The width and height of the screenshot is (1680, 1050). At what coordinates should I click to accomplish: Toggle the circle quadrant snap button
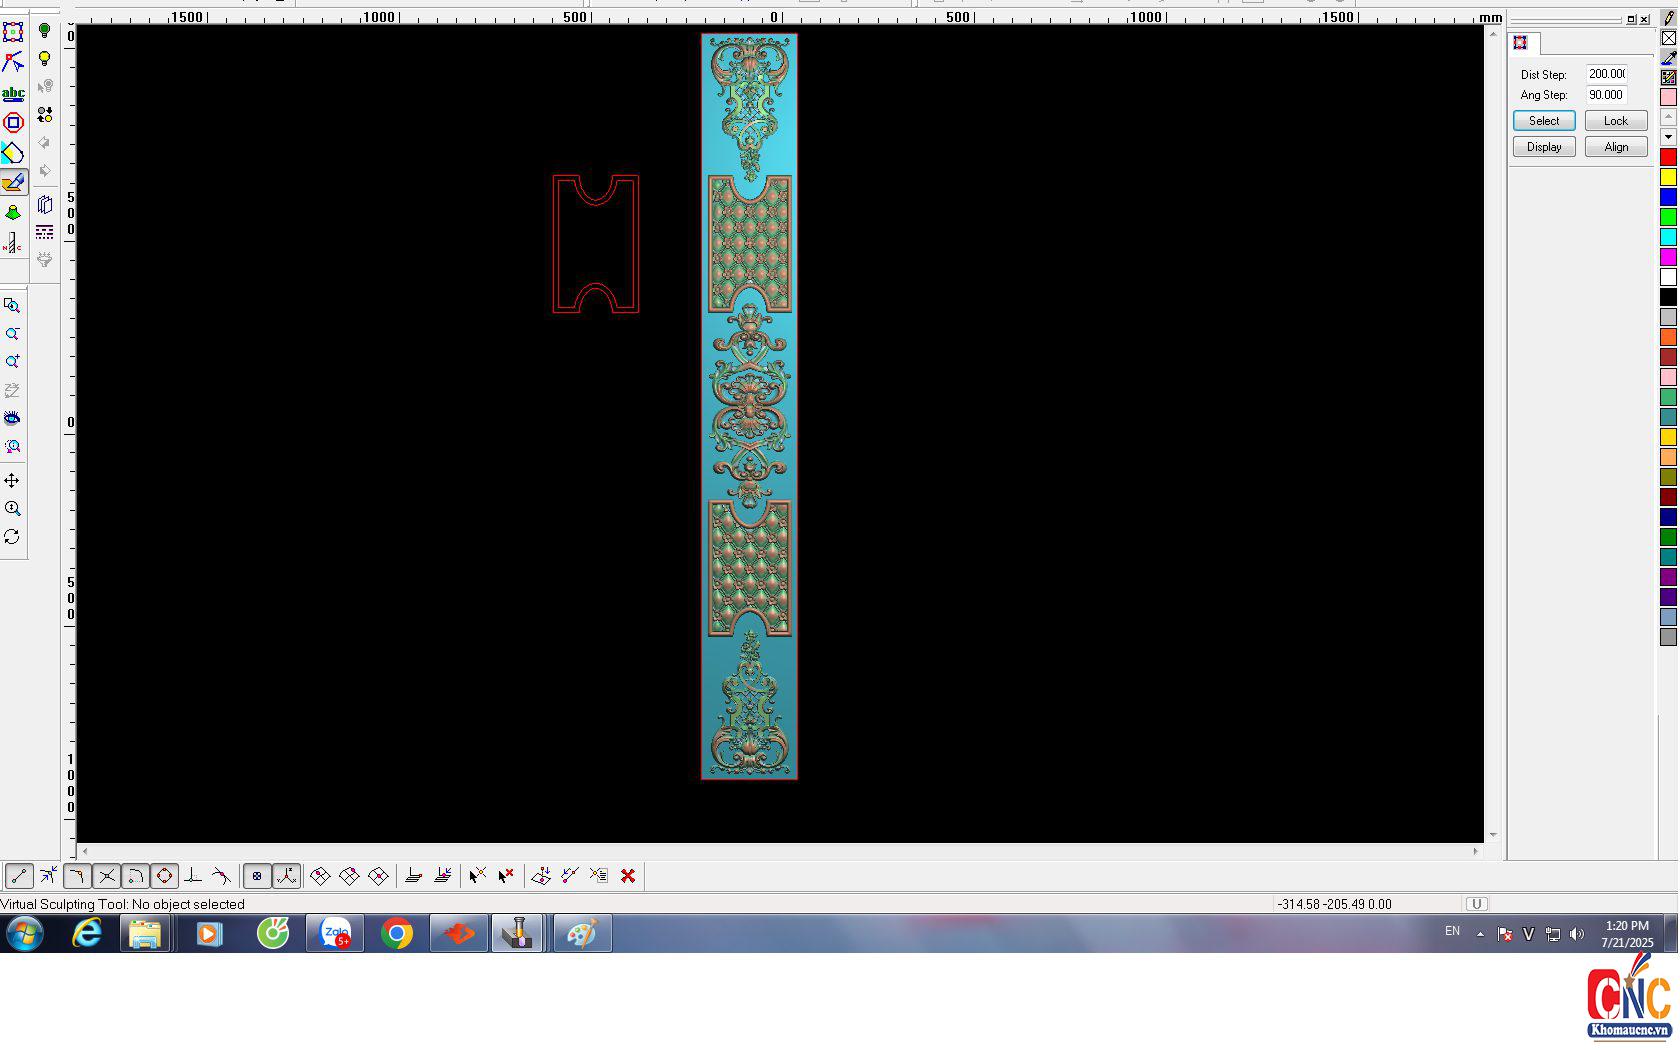coord(165,876)
